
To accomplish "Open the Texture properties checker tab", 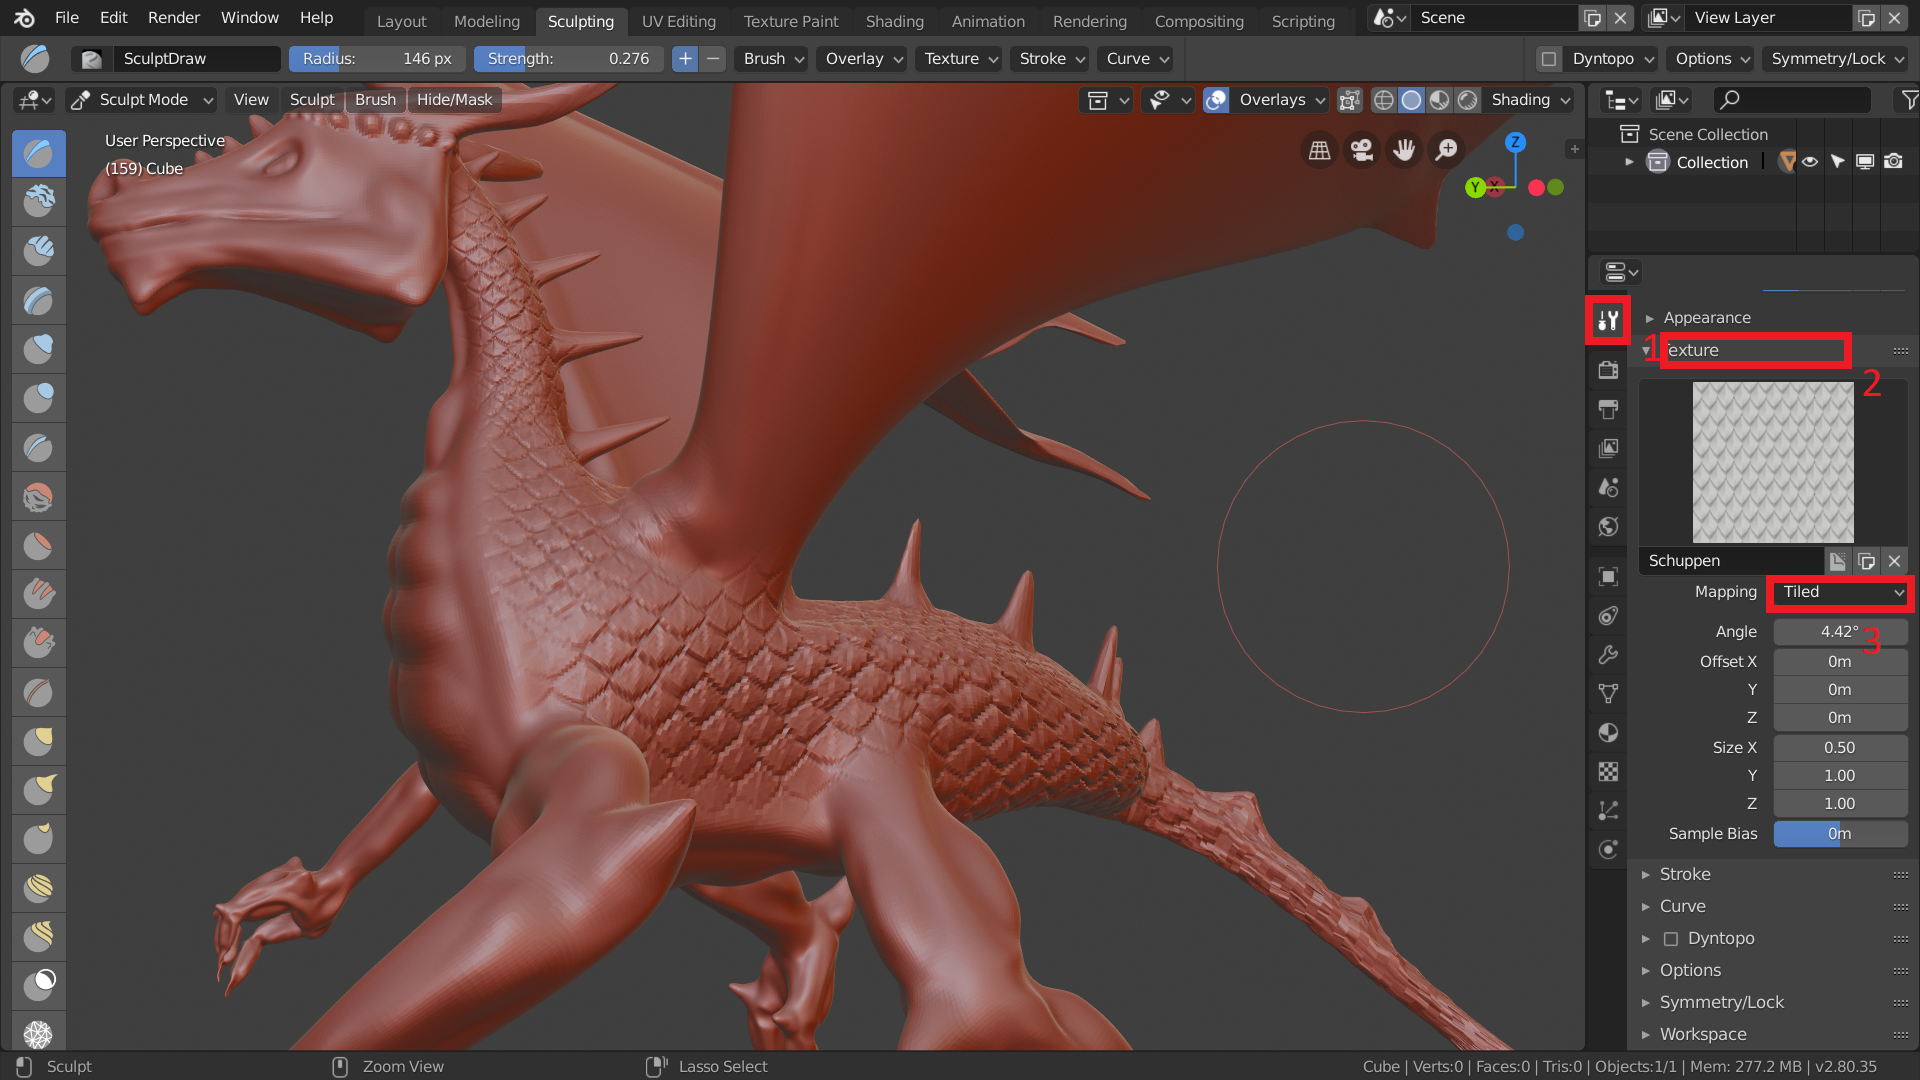I will (x=1608, y=772).
